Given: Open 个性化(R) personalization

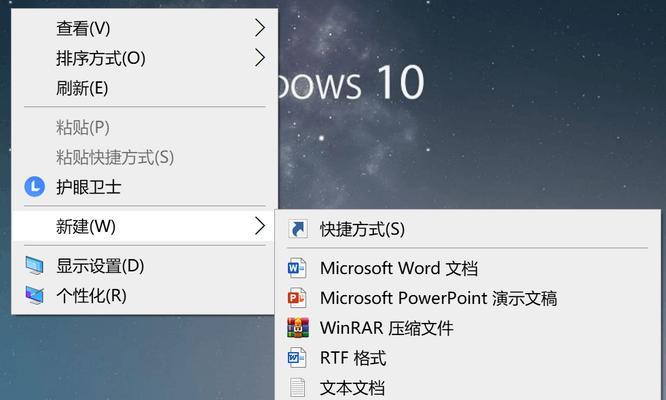Looking at the screenshot, I should [x=144, y=296].
